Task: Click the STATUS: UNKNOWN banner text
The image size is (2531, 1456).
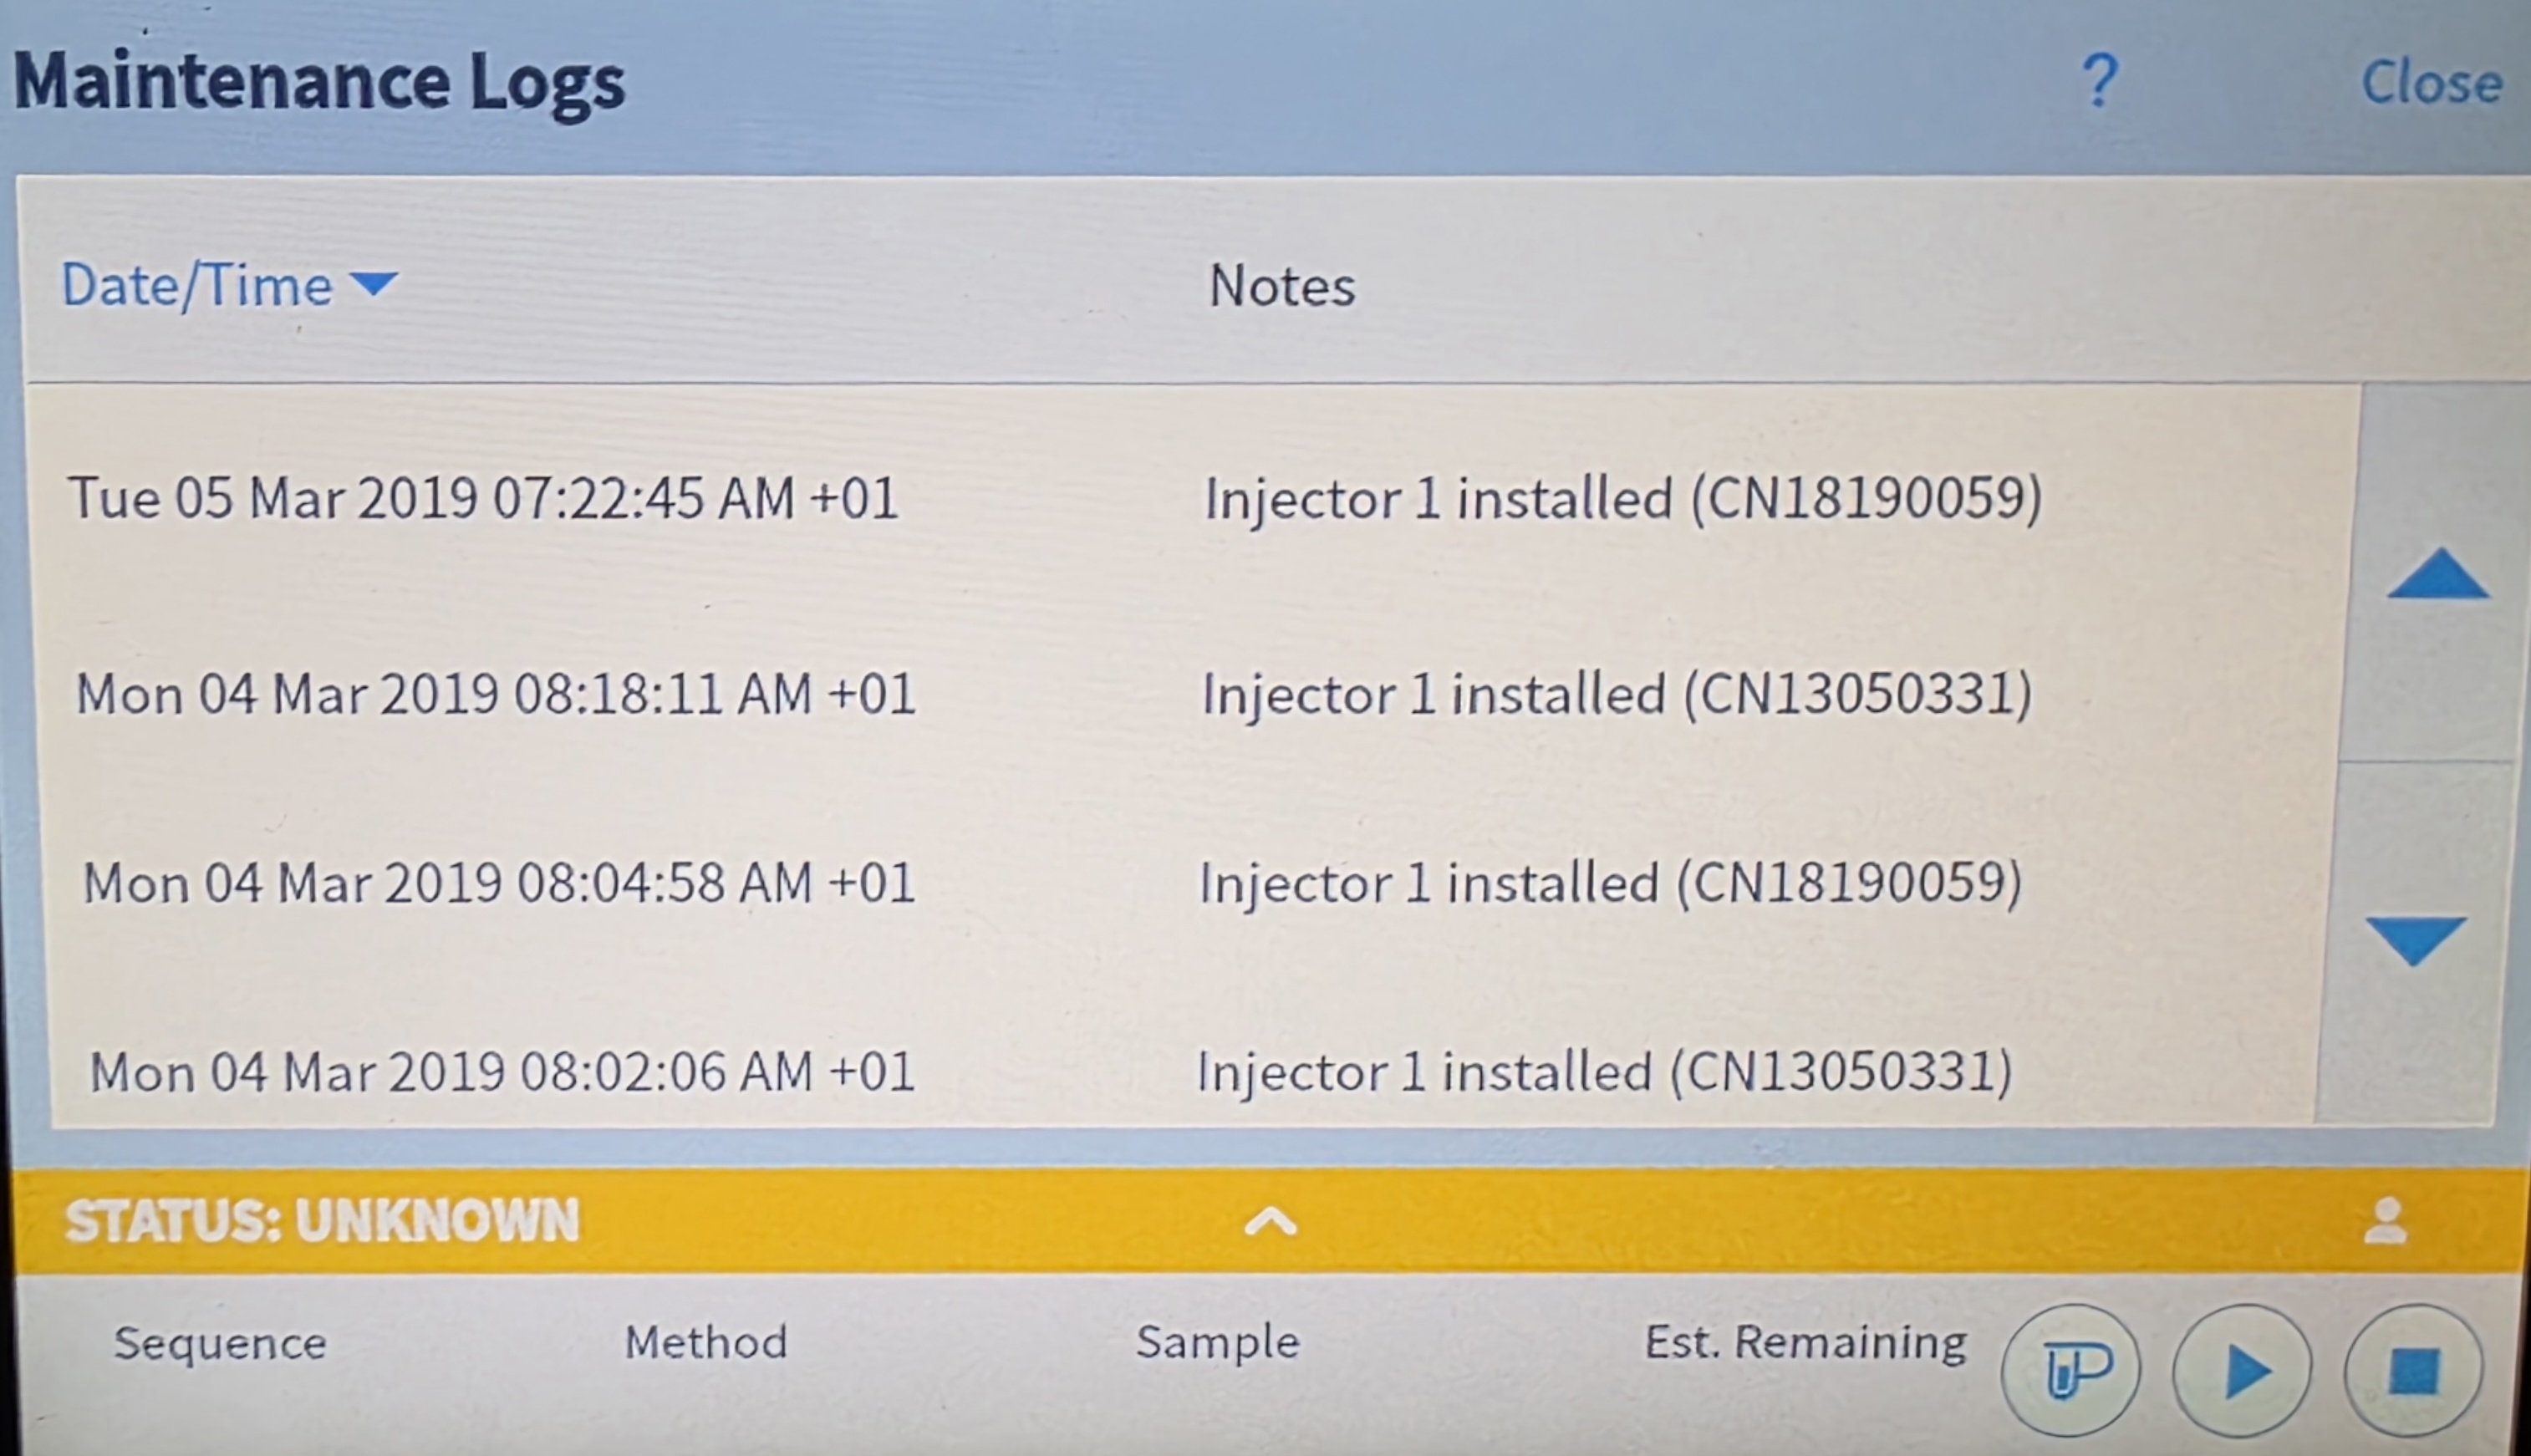Action: point(322,1221)
